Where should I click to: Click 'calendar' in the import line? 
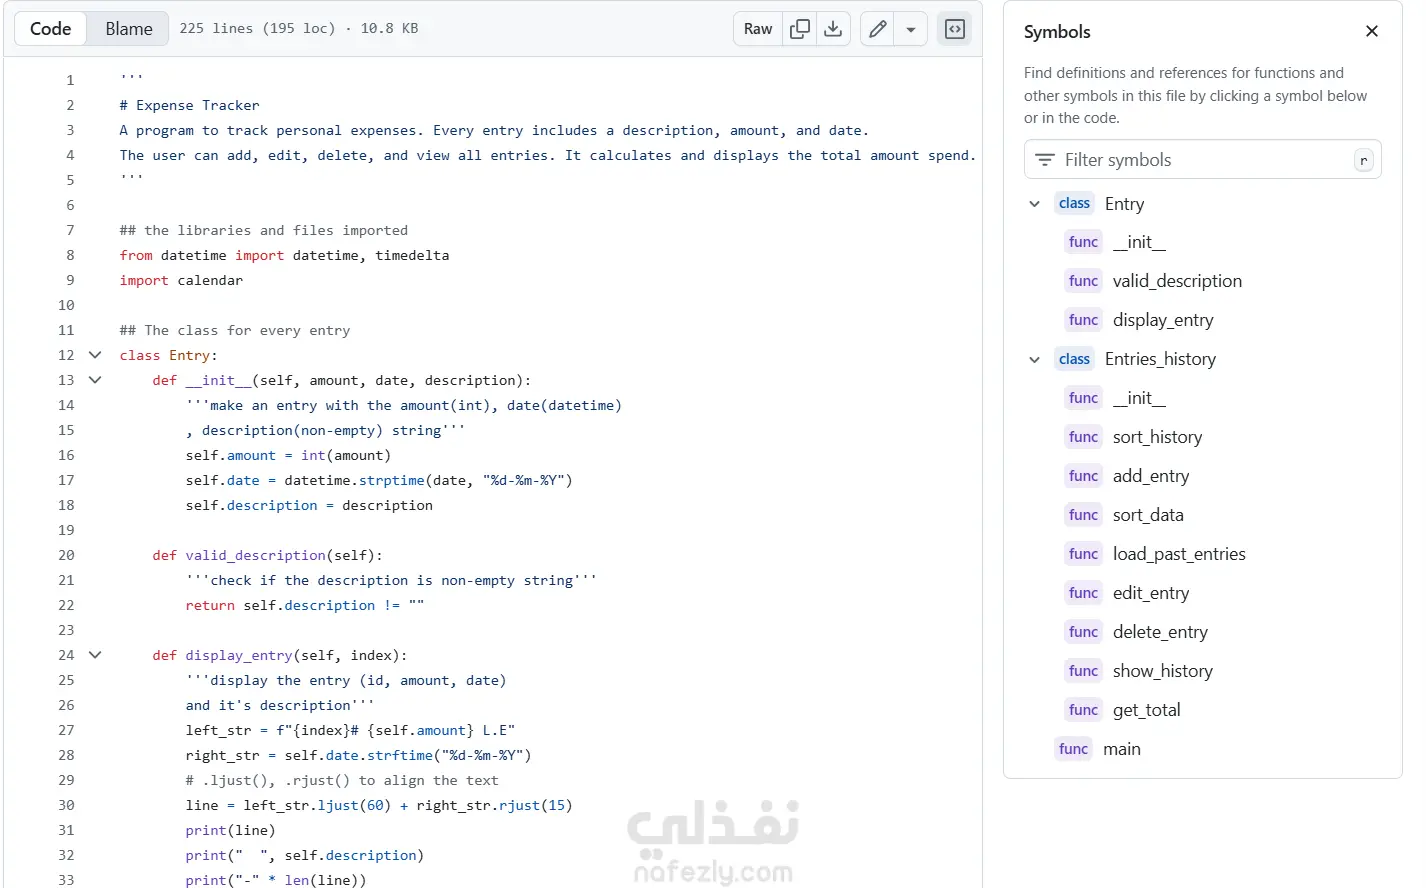click(x=210, y=280)
